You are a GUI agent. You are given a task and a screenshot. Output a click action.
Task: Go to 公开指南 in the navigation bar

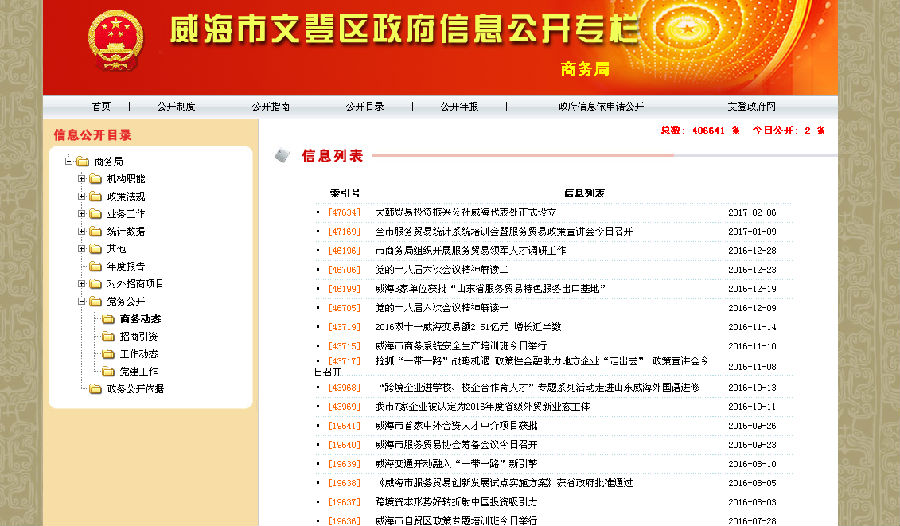tap(270, 107)
